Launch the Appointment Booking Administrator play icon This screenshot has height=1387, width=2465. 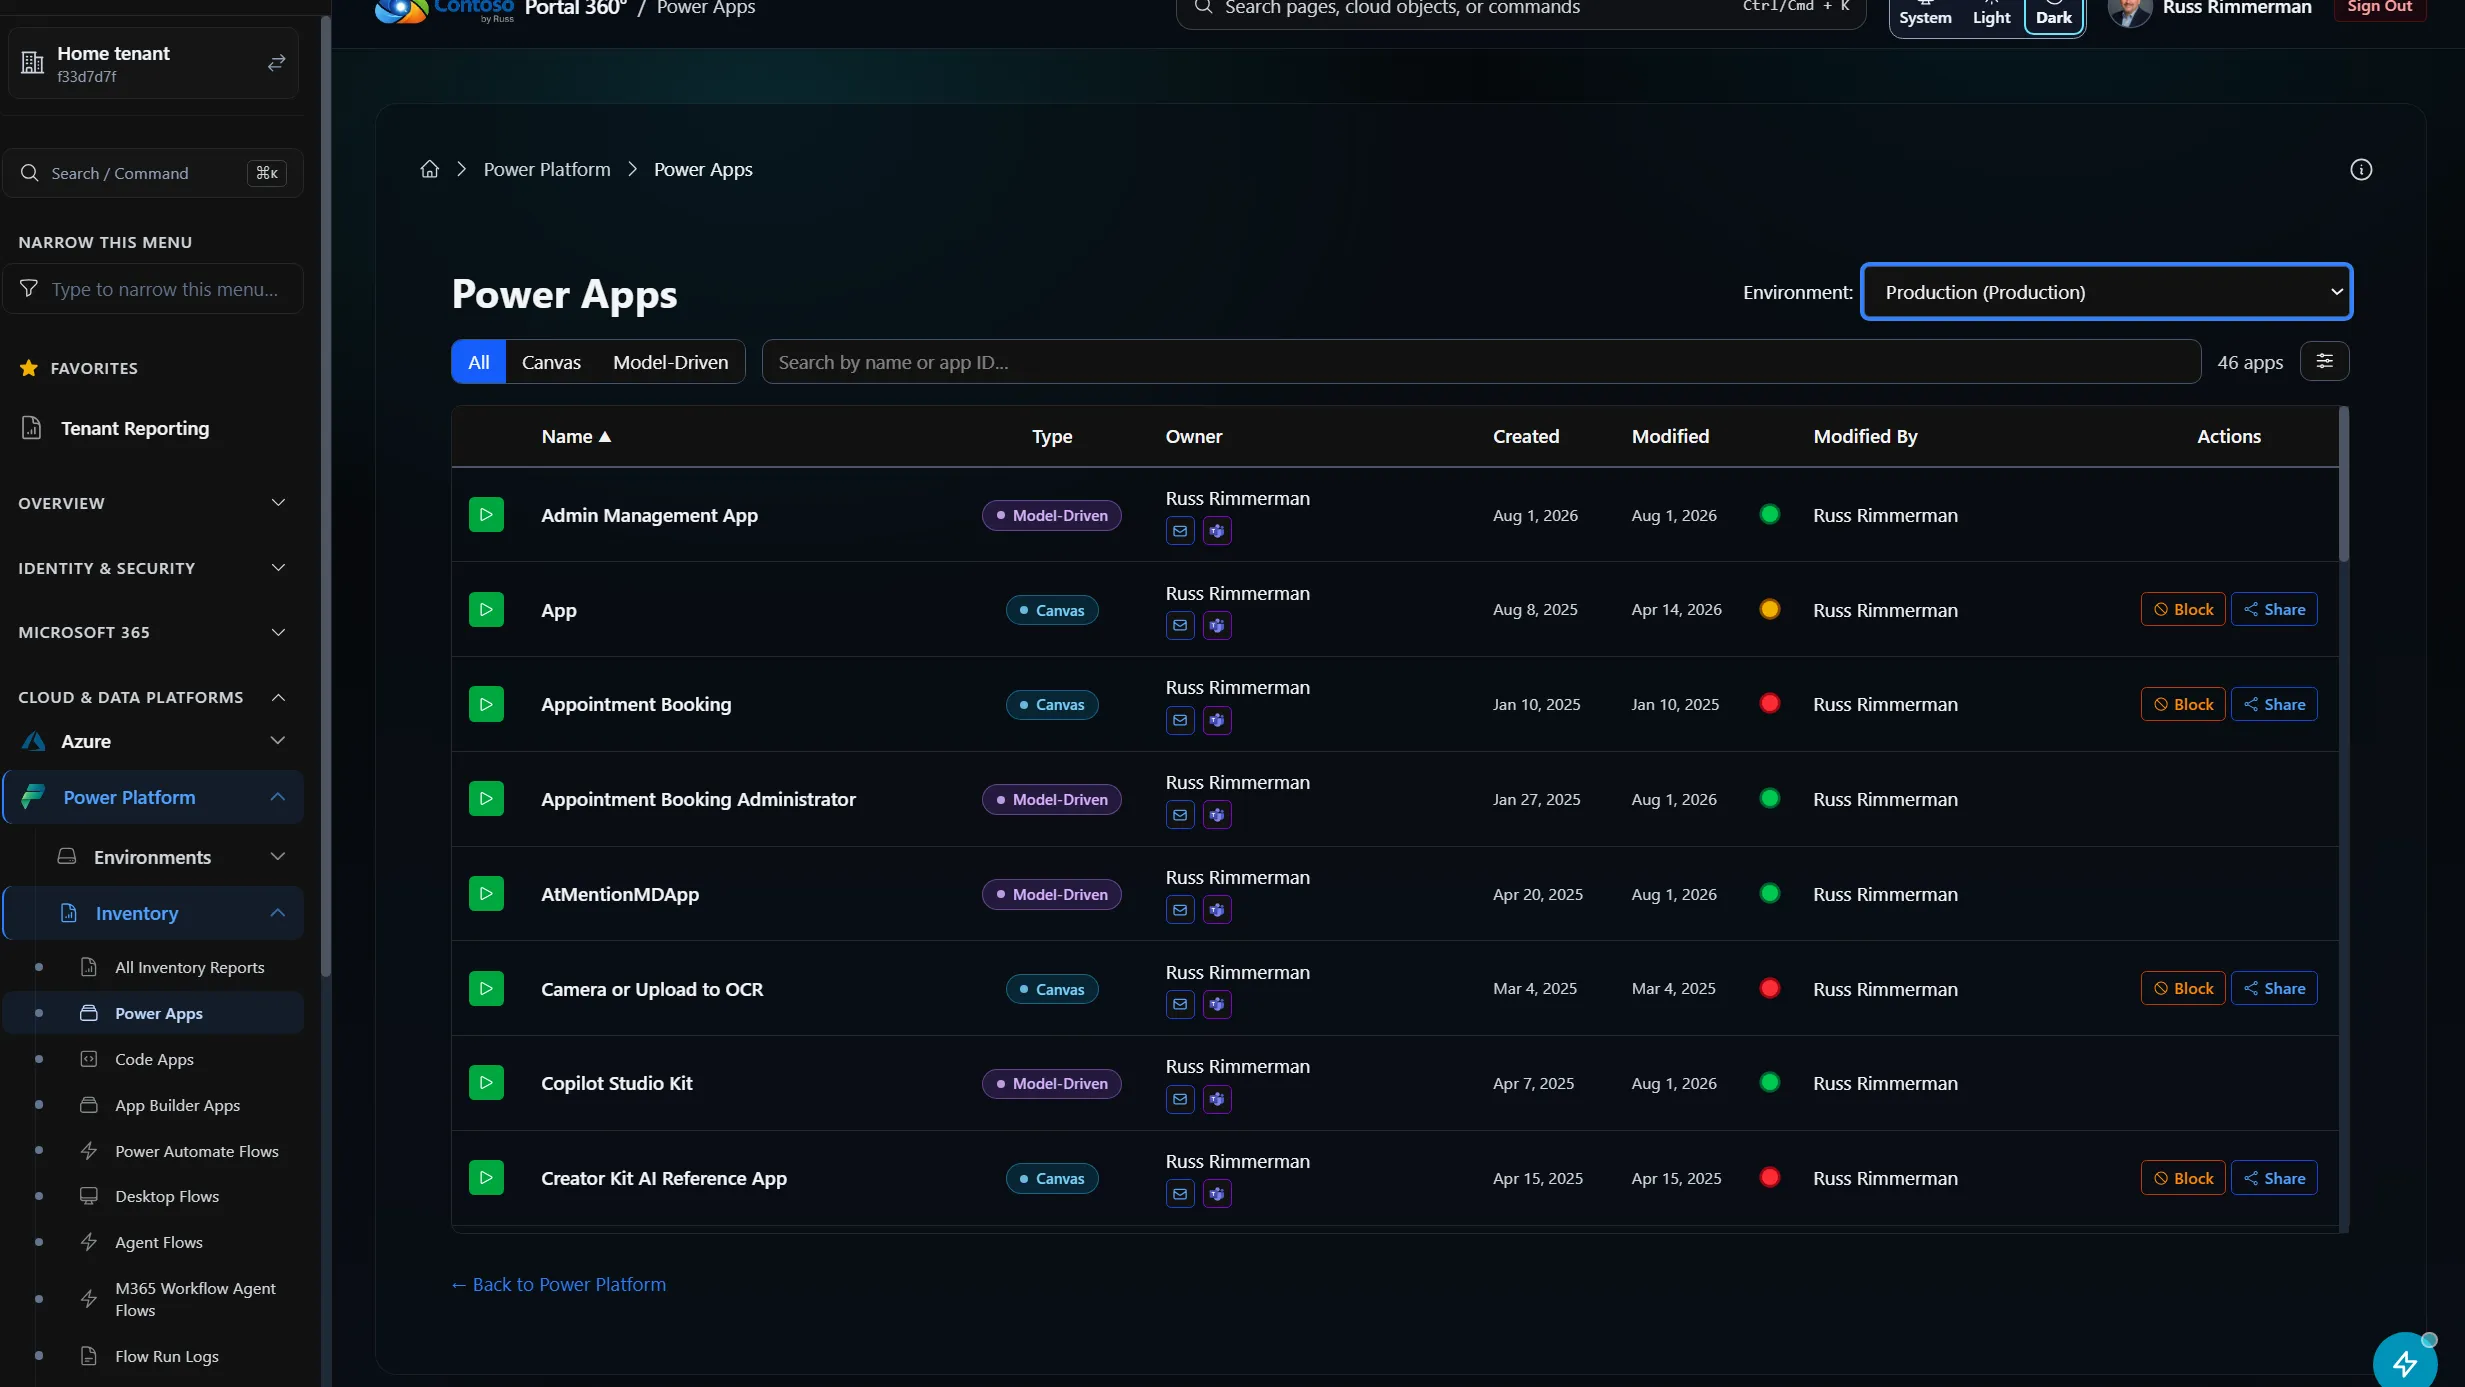tap(486, 799)
